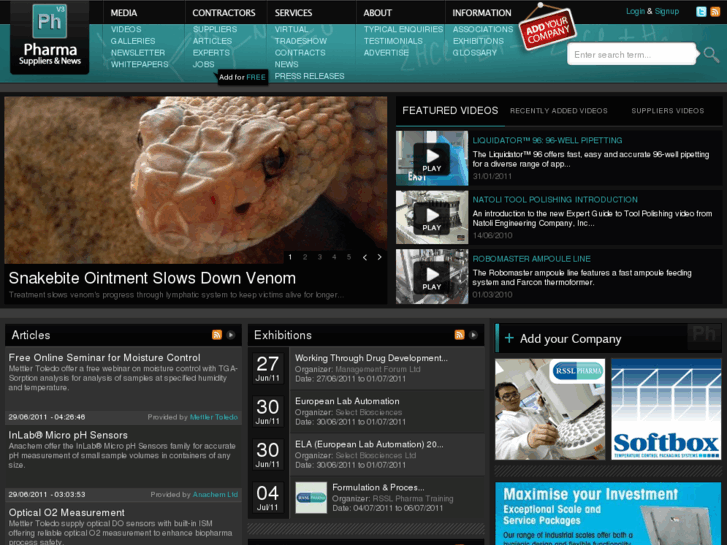The image size is (727, 545).
Task: Select slide 1 in the slideshow
Action: pos(290,257)
